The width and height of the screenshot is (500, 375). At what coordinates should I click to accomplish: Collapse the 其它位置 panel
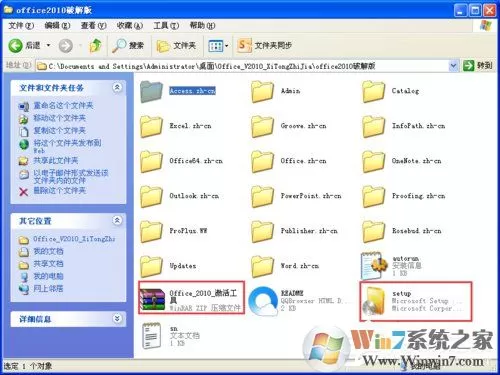[117, 220]
